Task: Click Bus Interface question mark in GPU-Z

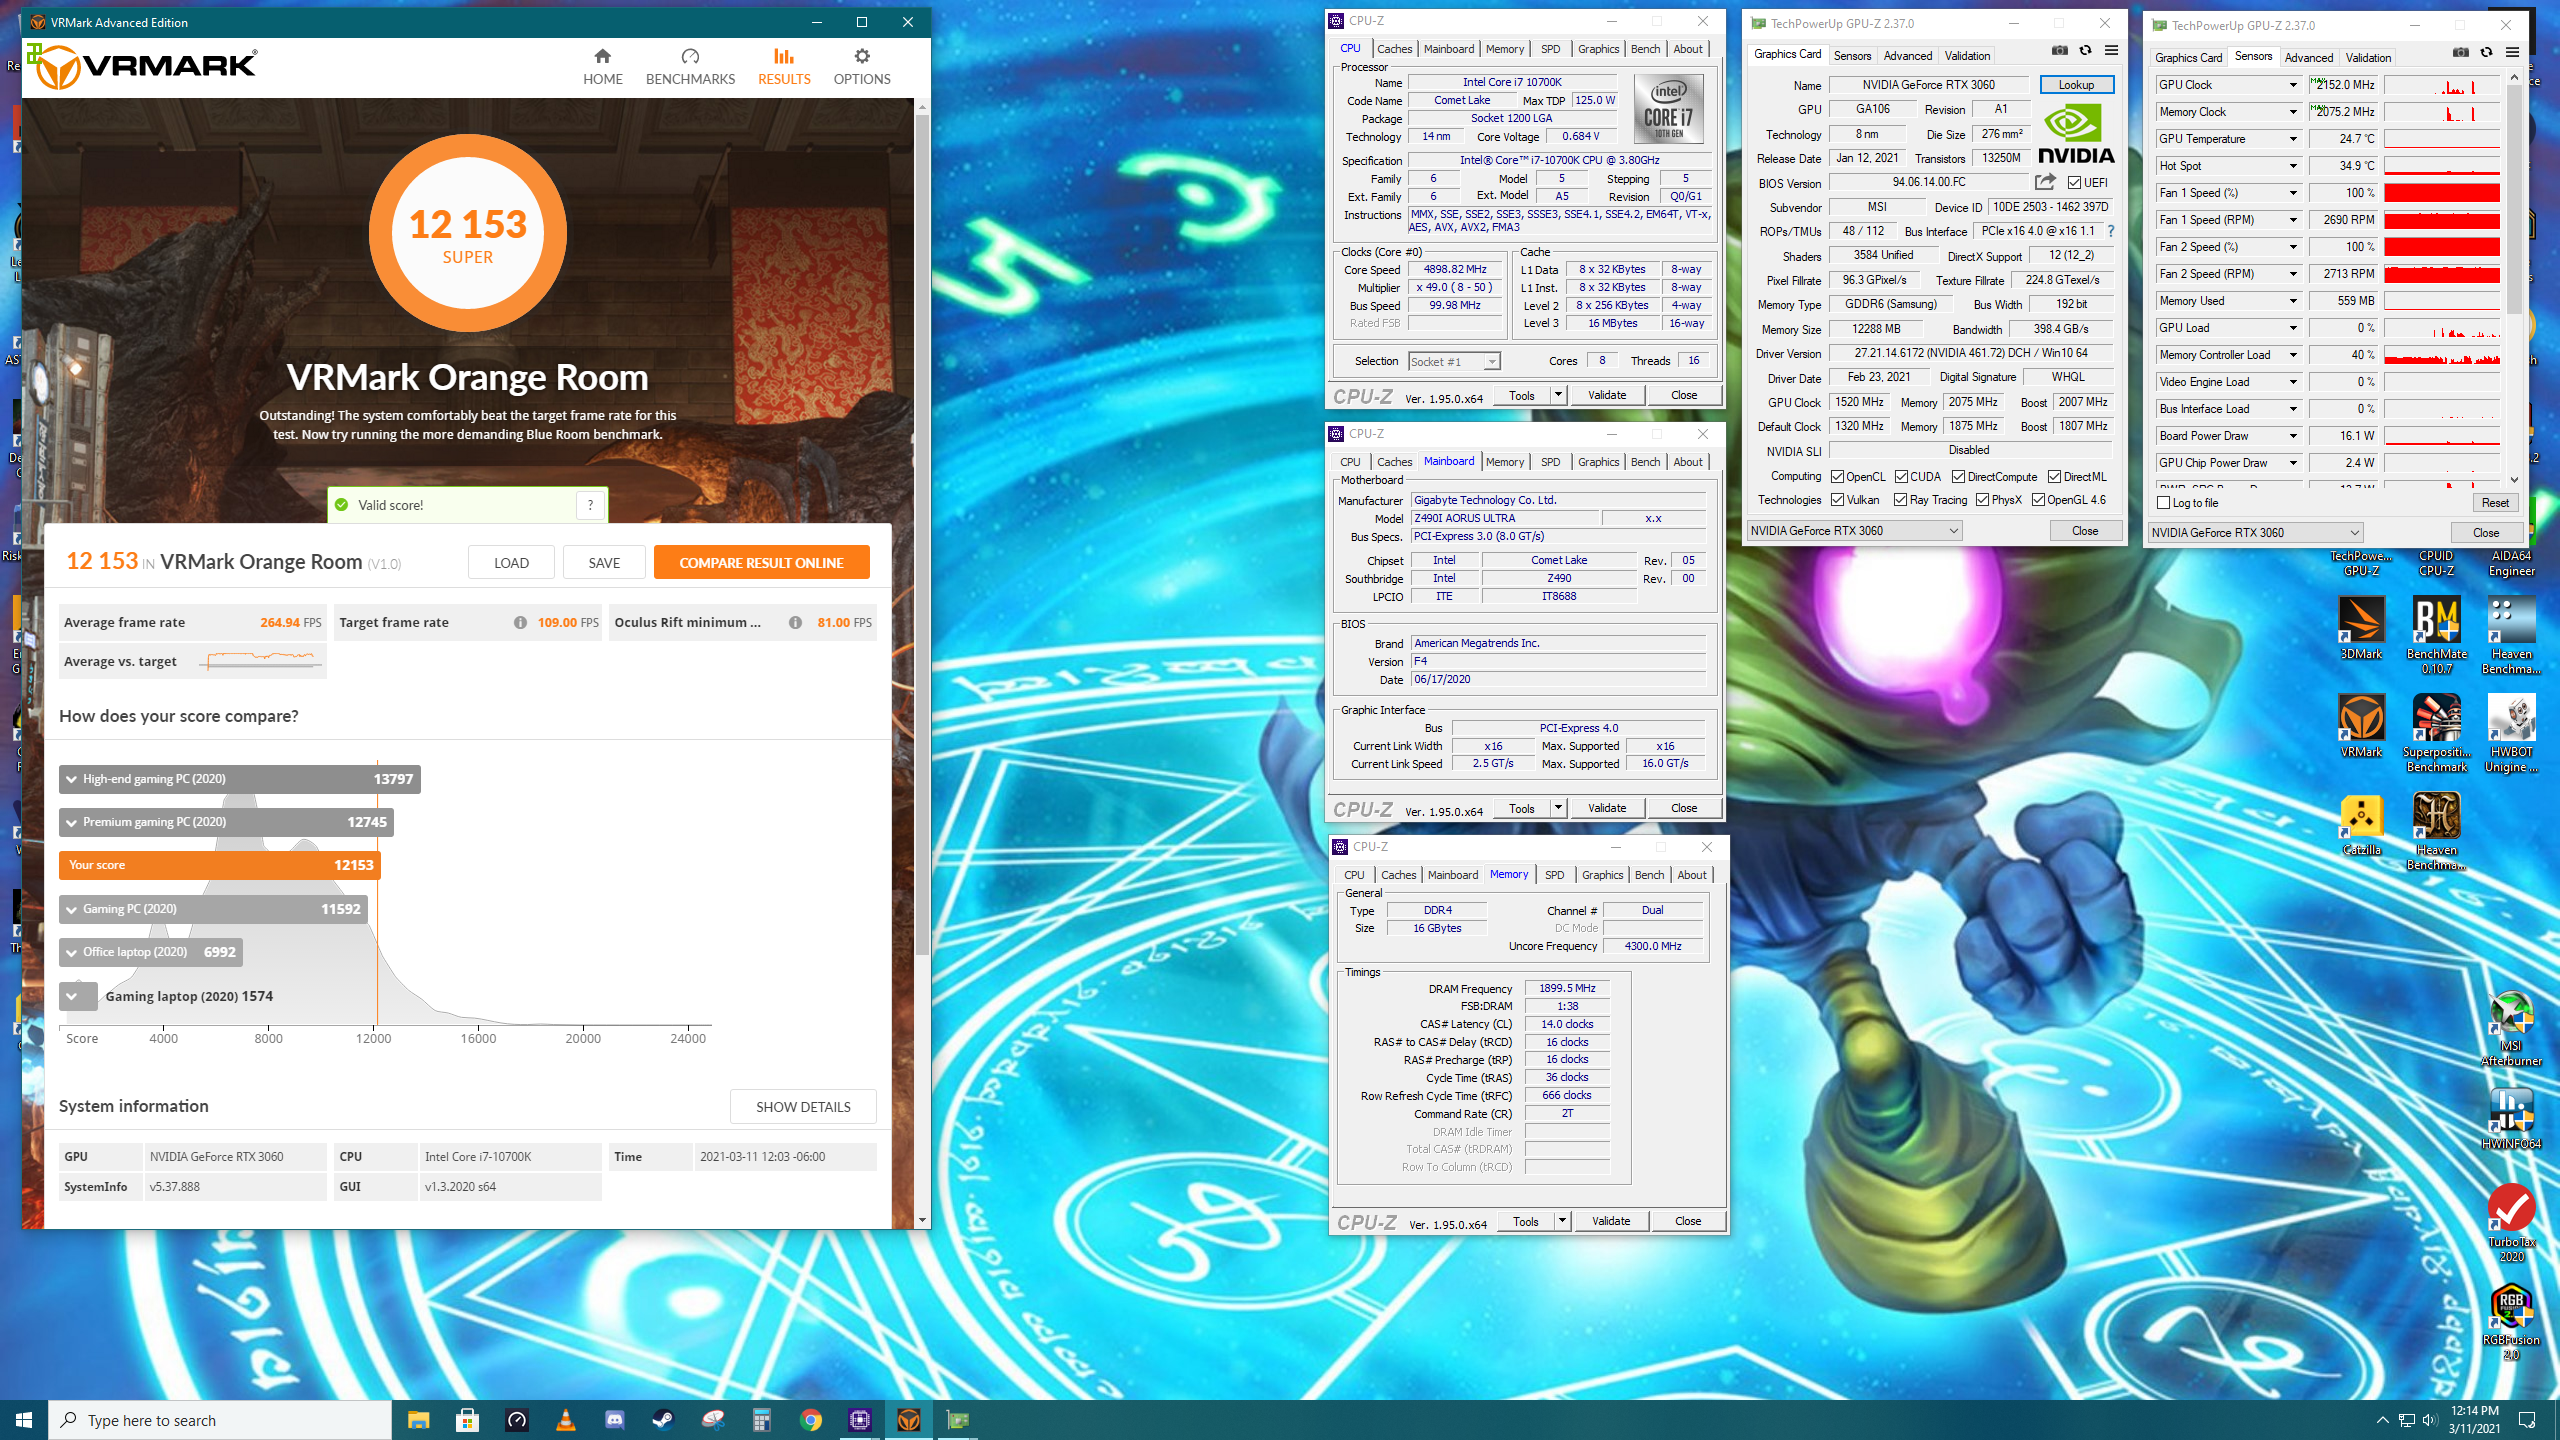Action: [x=2111, y=231]
